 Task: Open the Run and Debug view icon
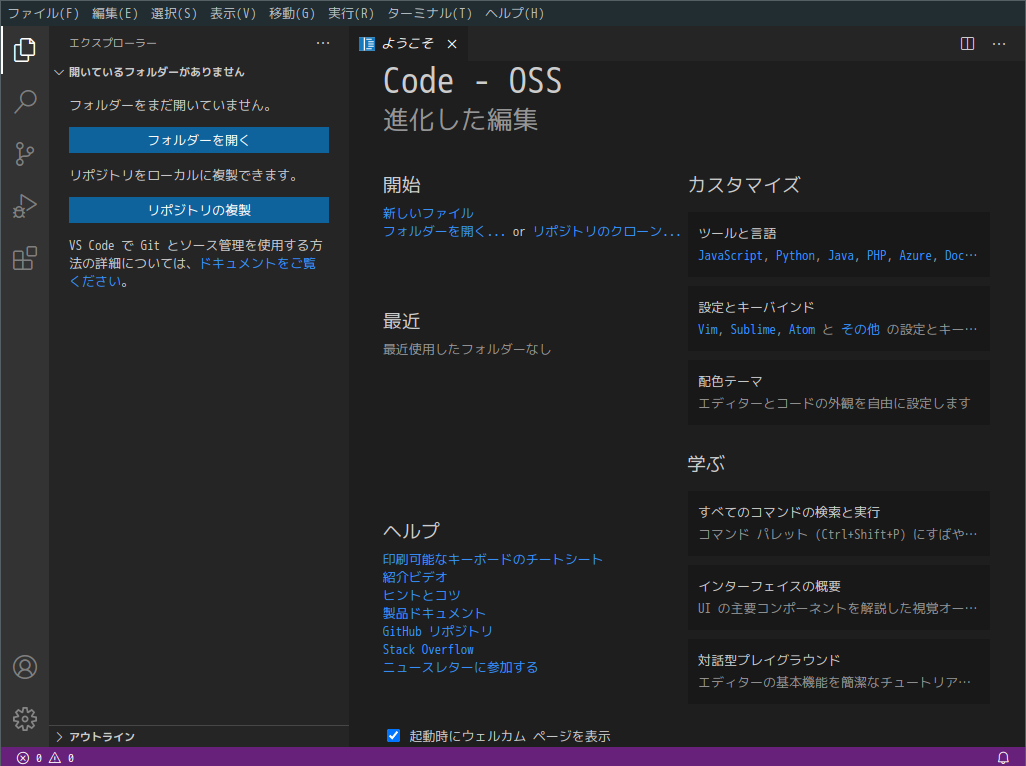coord(25,206)
